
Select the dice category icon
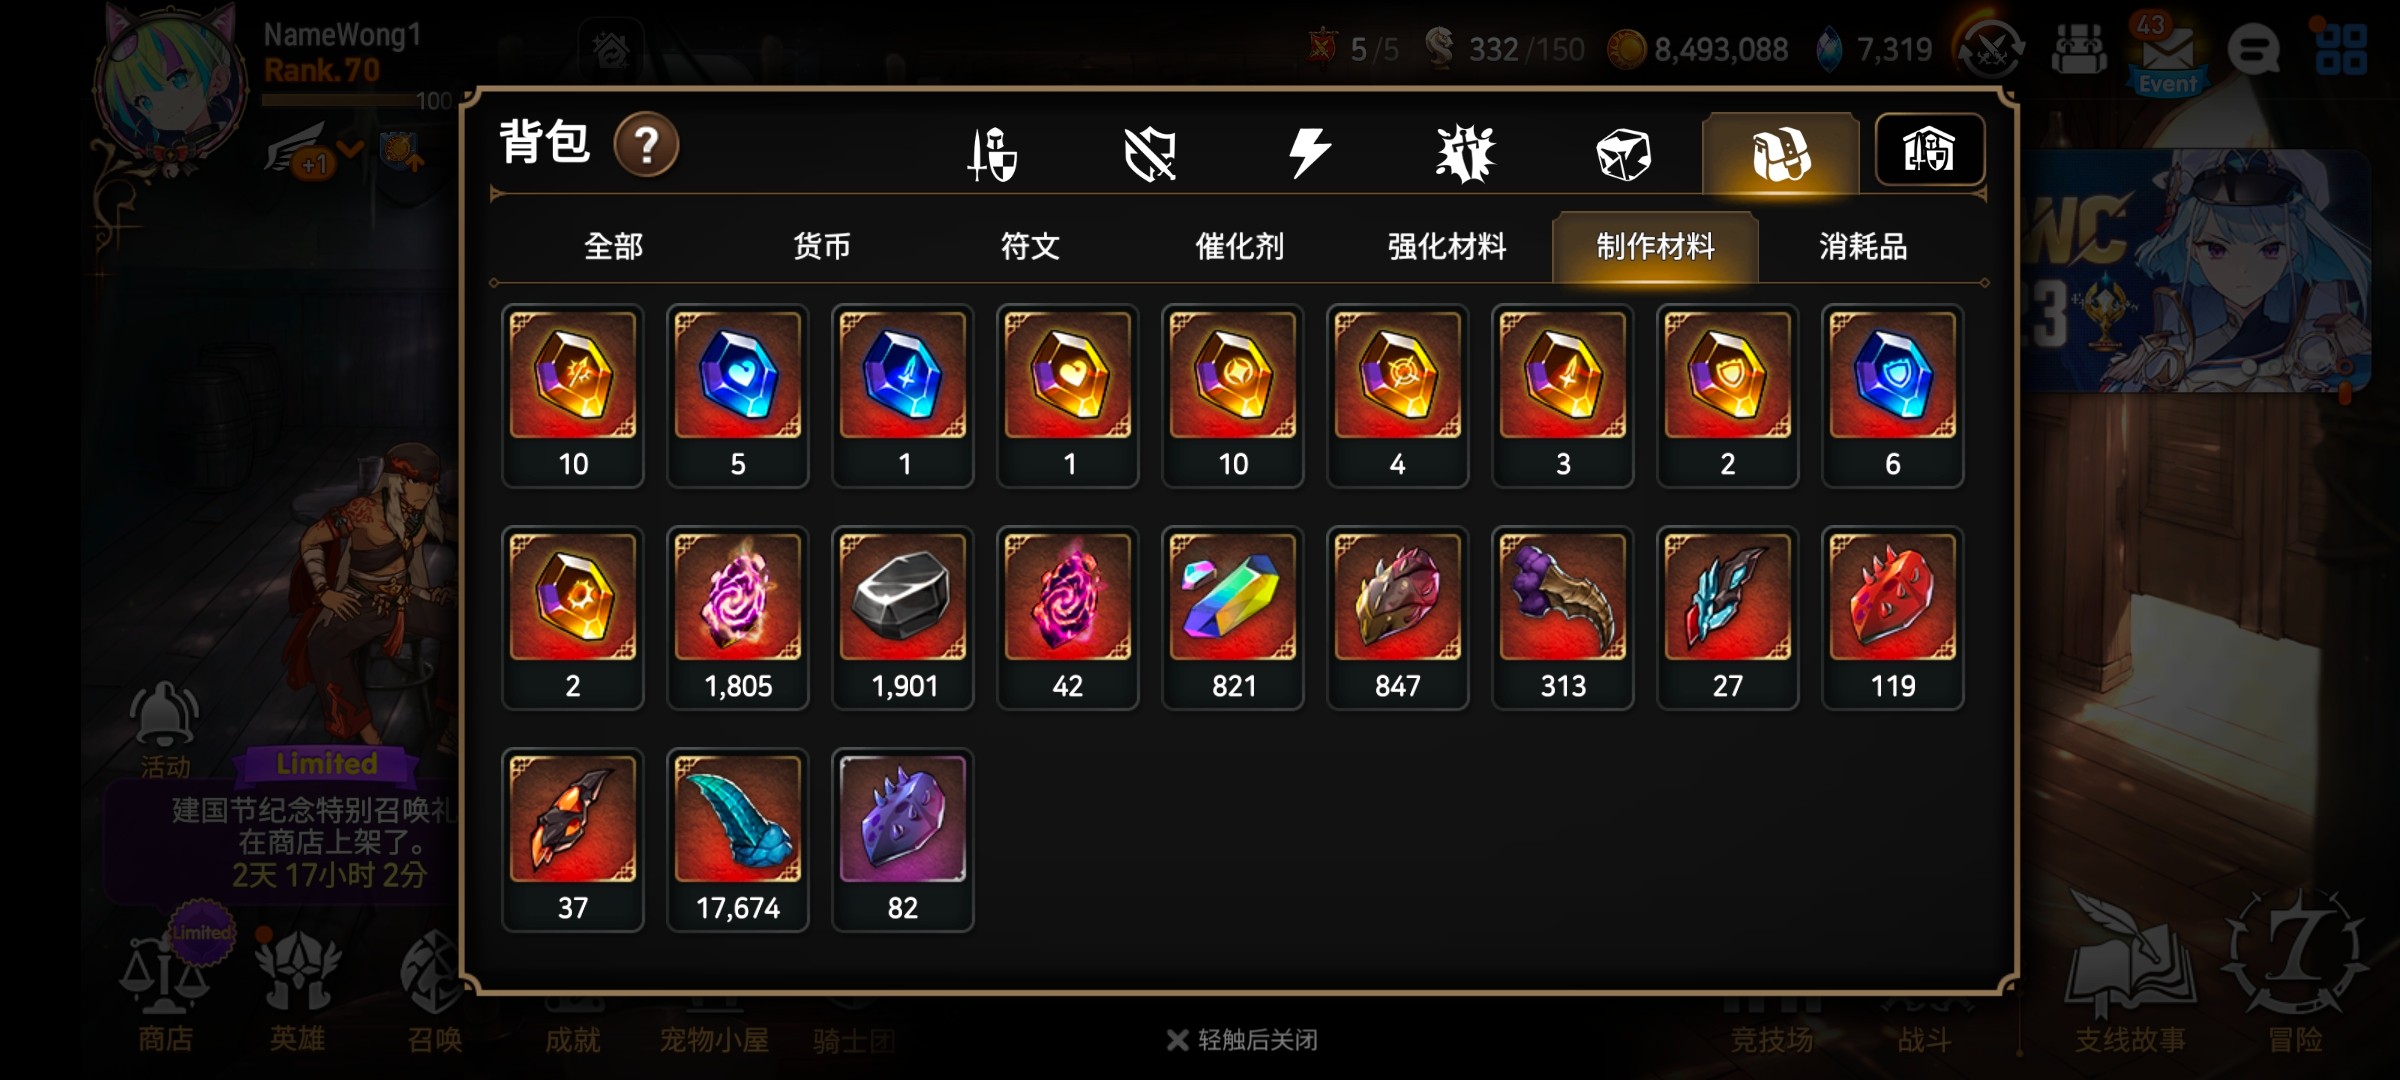click(x=1622, y=155)
